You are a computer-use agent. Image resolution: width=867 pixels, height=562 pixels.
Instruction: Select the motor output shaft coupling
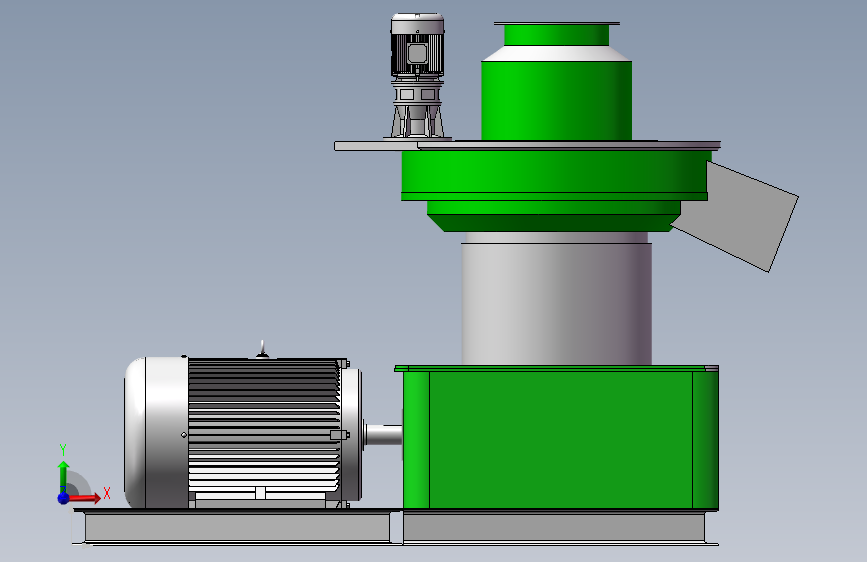click(383, 435)
